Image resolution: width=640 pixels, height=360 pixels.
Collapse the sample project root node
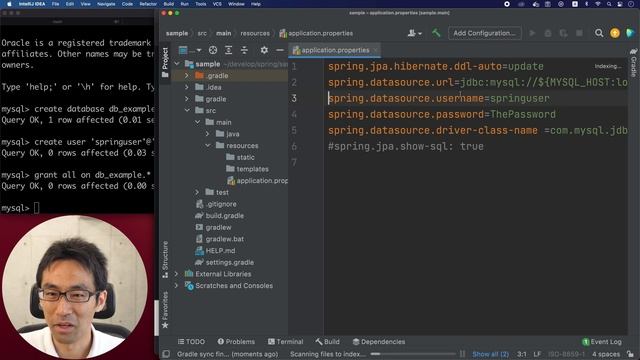point(177,64)
